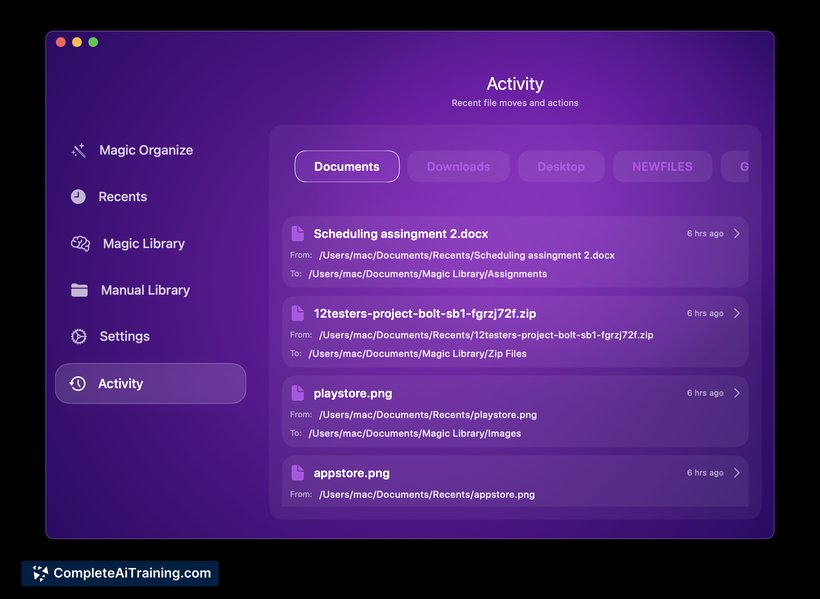Click the appstore.png file name
Screen dimensions: 820x599
click(x=351, y=473)
